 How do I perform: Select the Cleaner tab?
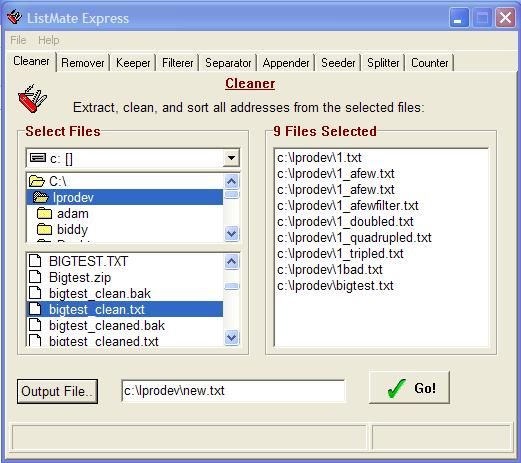(x=31, y=61)
